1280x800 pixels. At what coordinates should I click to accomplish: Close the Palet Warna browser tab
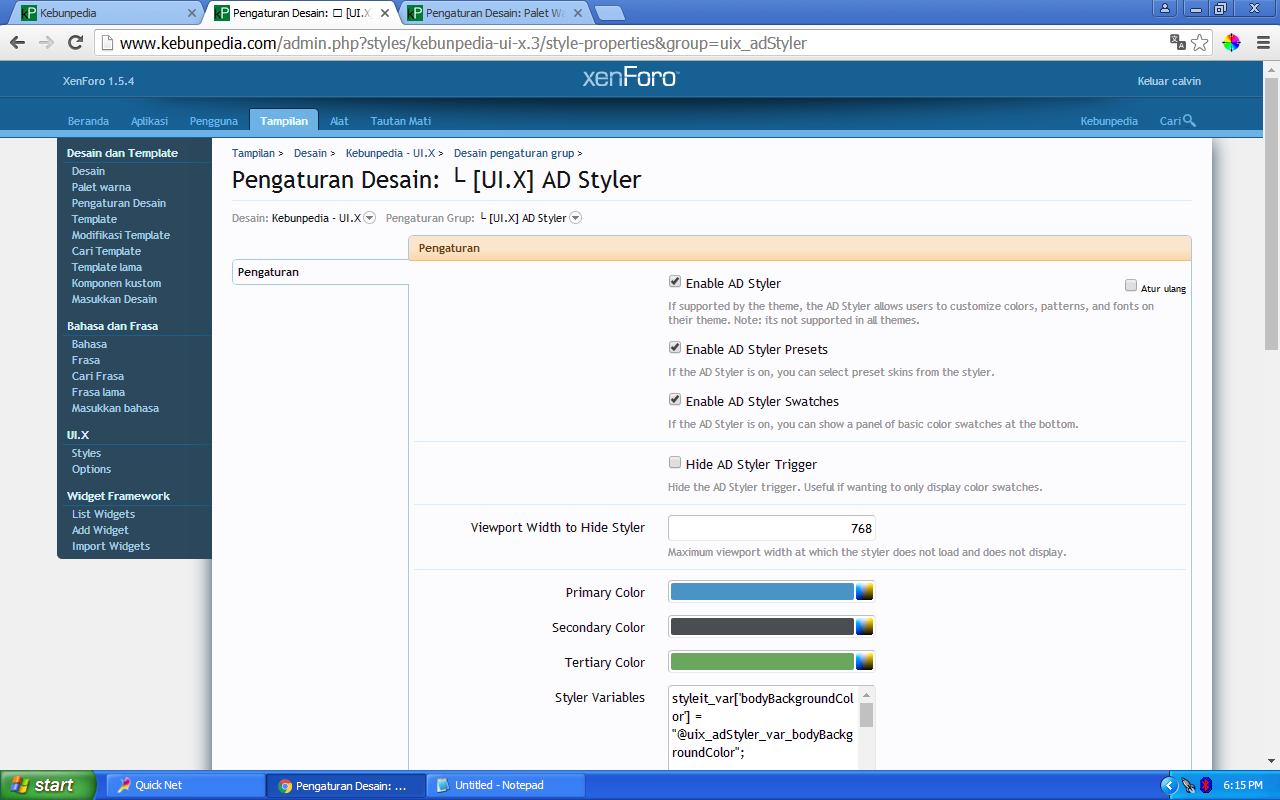(578, 13)
